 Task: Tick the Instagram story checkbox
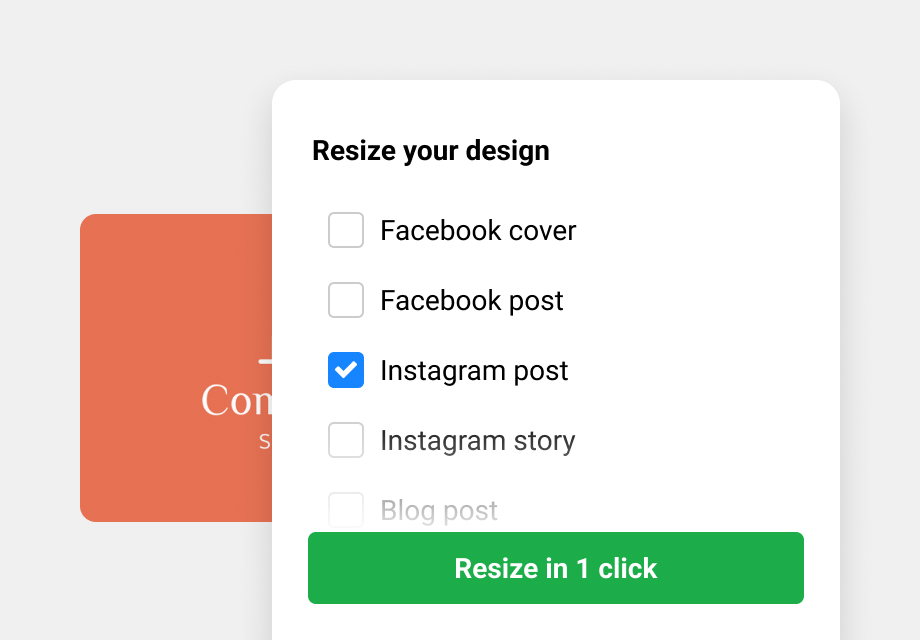pyautogui.click(x=346, y=440)
